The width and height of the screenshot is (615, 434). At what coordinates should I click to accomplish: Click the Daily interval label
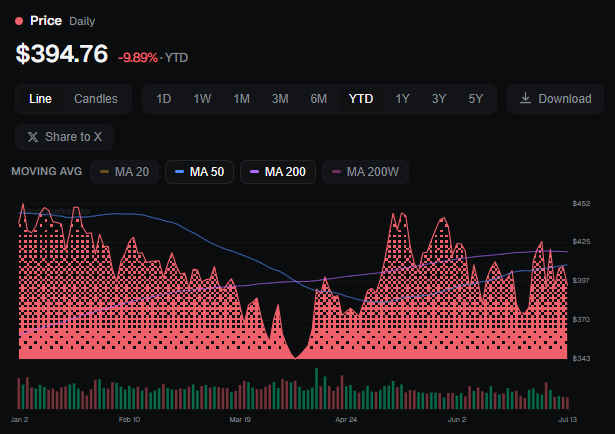point(82,21)
